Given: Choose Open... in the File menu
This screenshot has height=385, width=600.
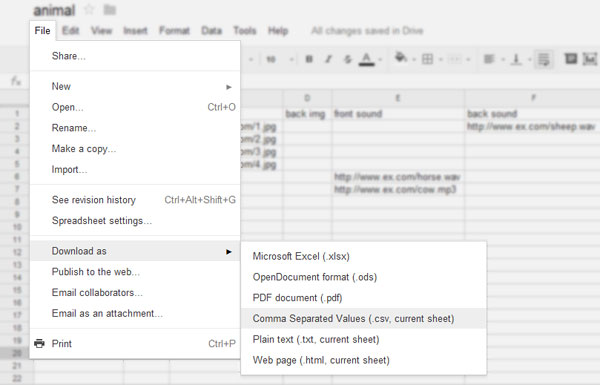Looking at the screenshot, I should coord(135,107).
